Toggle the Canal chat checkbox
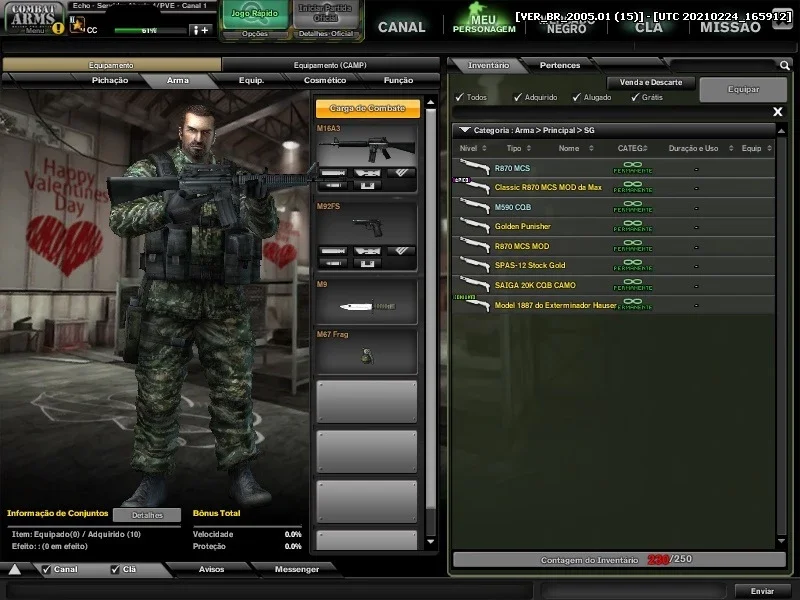800x600 pixels. pyautogui.click(x=46, y=569)
